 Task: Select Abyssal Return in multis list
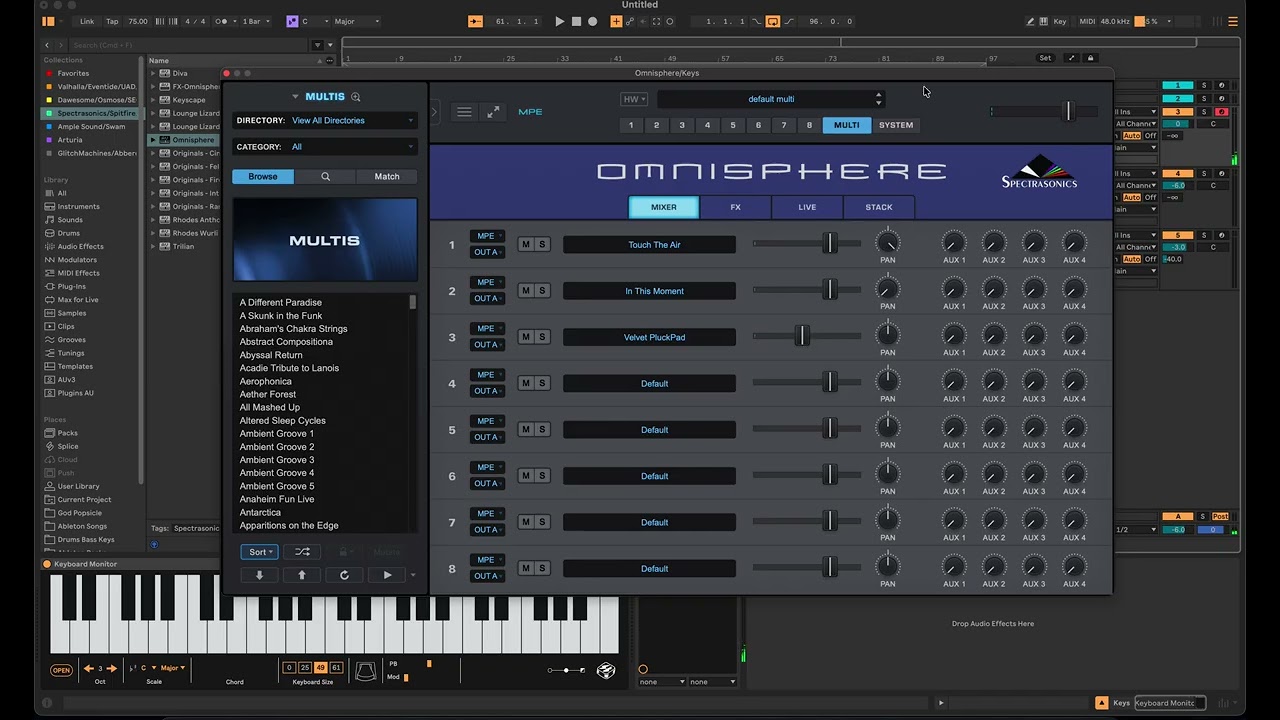(x=271, y=355)
